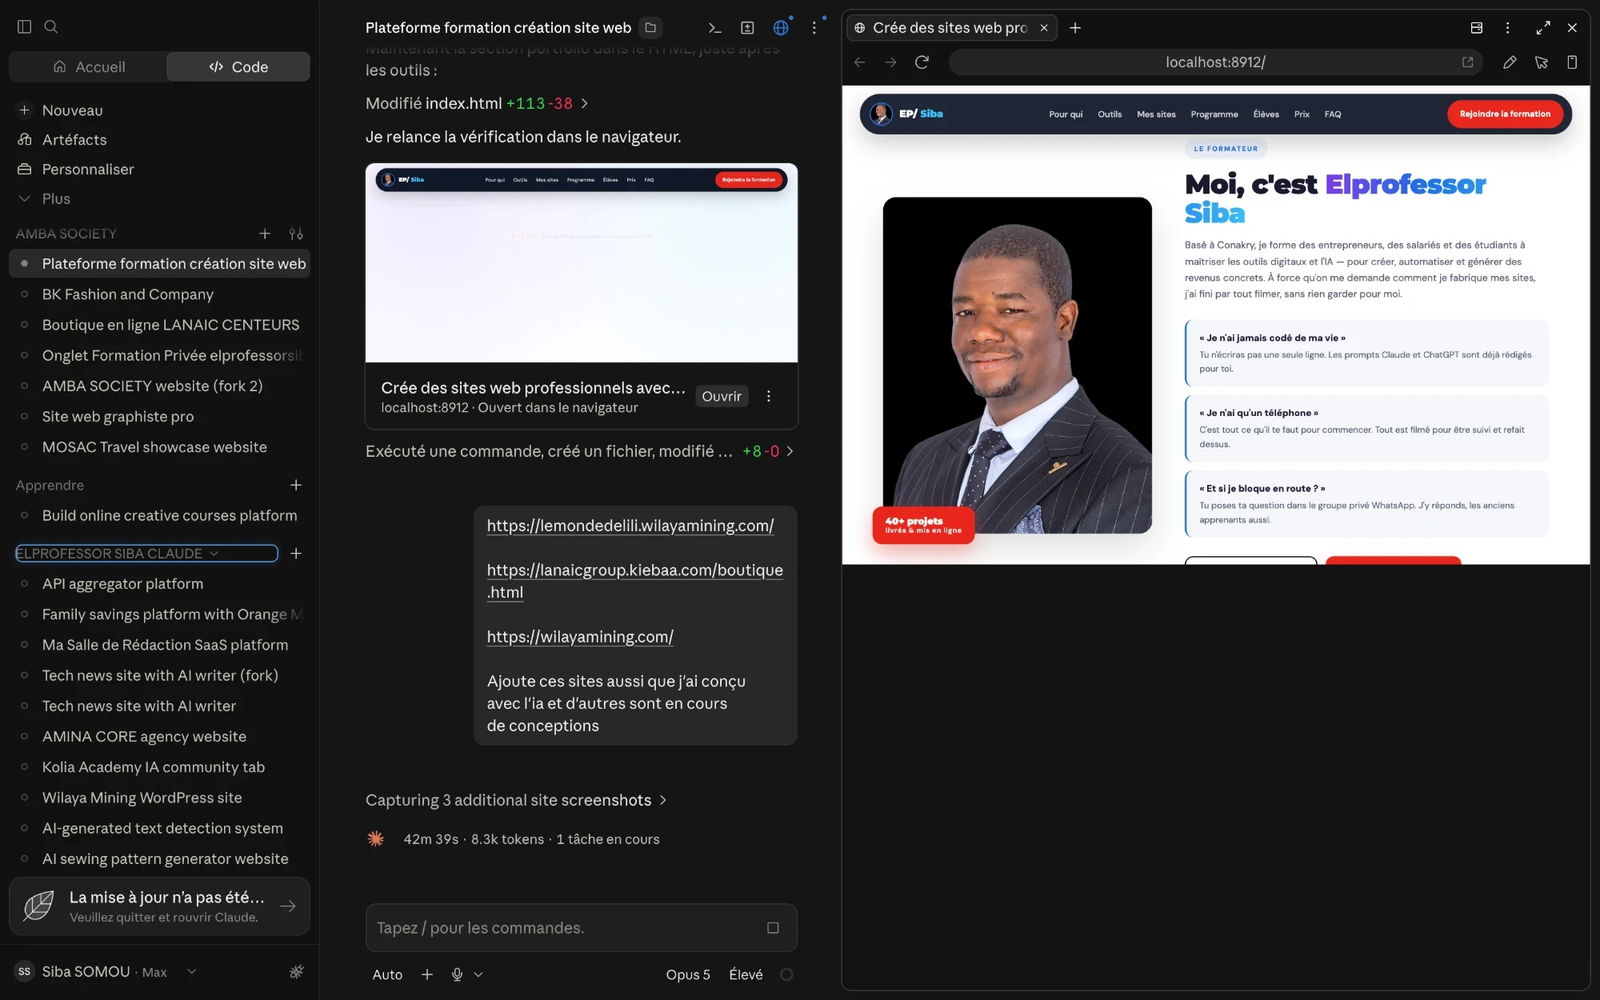Expand the Exécuté une commande details
Viewport: 1600px width, 1000px height.
pyautogui.click(x=790, y=452)
